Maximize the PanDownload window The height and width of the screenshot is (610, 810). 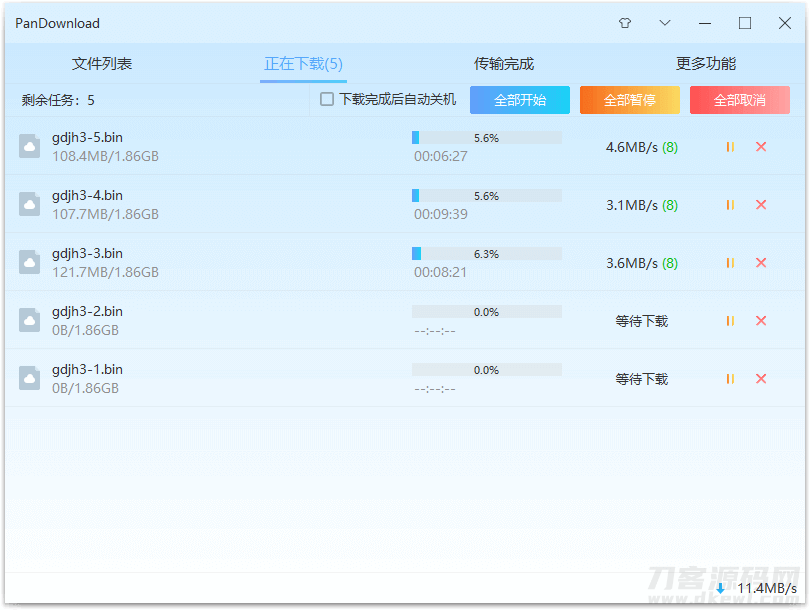(x=744, y=23)
